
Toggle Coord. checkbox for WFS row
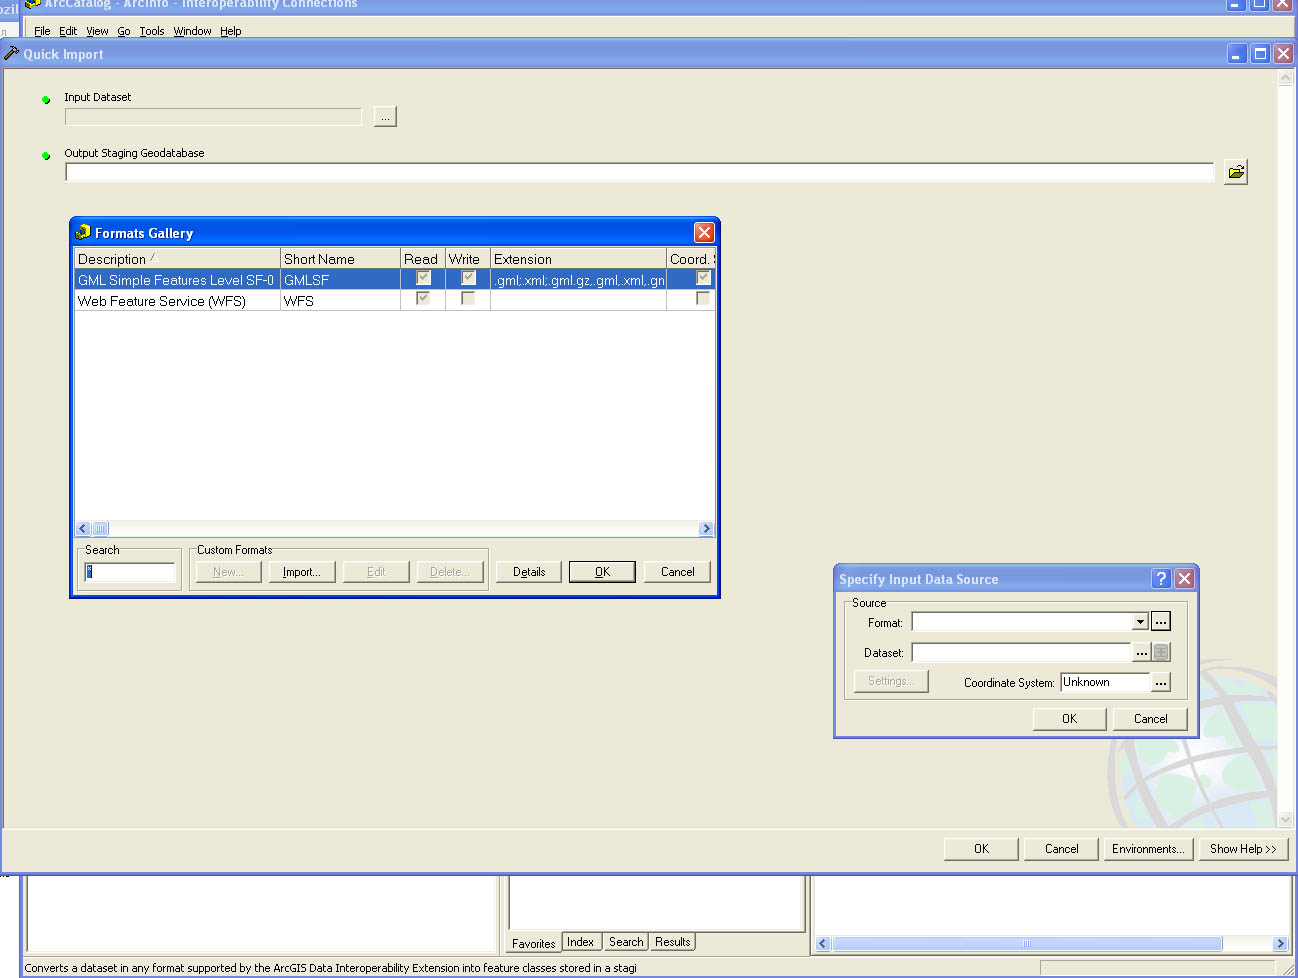coord(703,298)
